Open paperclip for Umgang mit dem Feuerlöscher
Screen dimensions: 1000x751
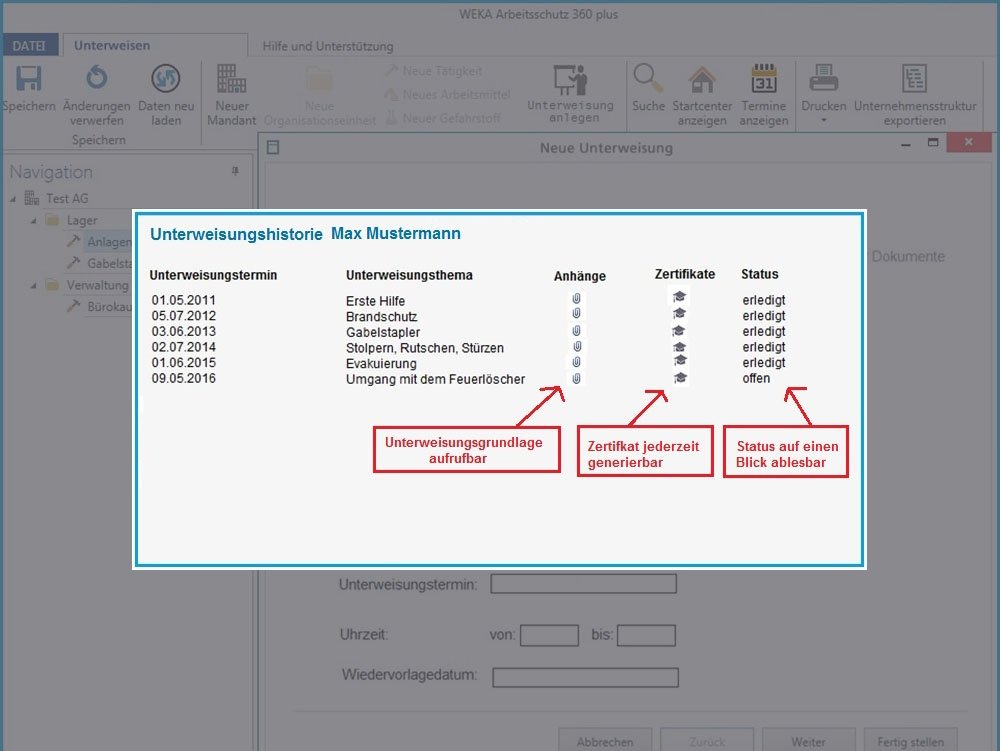[x=576, y=378]
